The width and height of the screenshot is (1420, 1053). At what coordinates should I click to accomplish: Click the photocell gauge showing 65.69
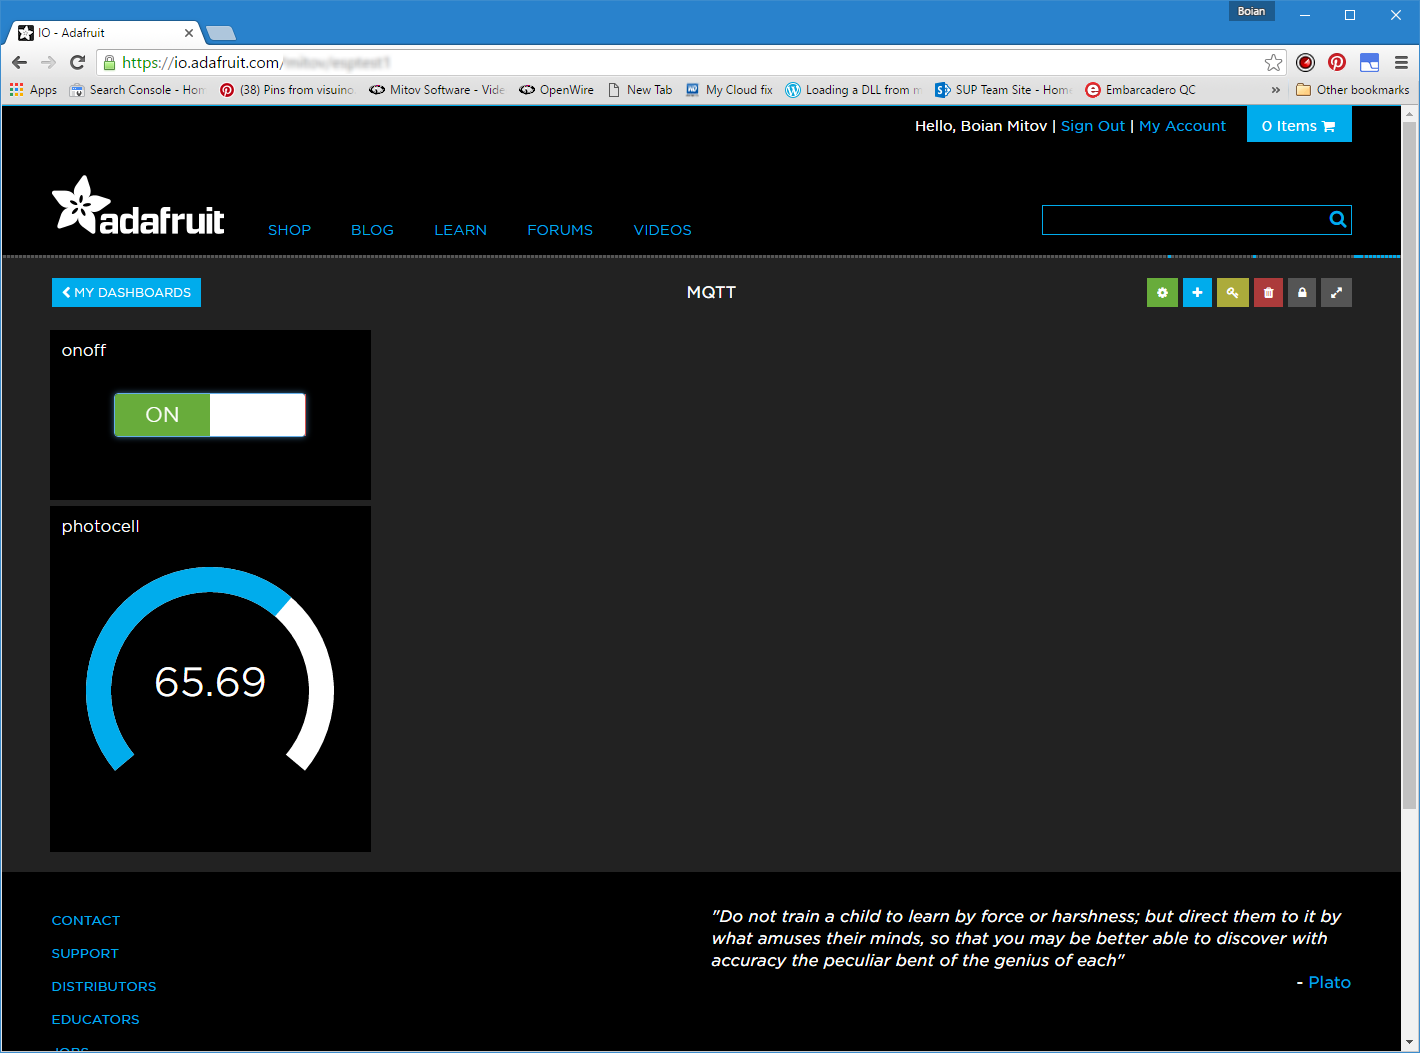tap(210, 680)
